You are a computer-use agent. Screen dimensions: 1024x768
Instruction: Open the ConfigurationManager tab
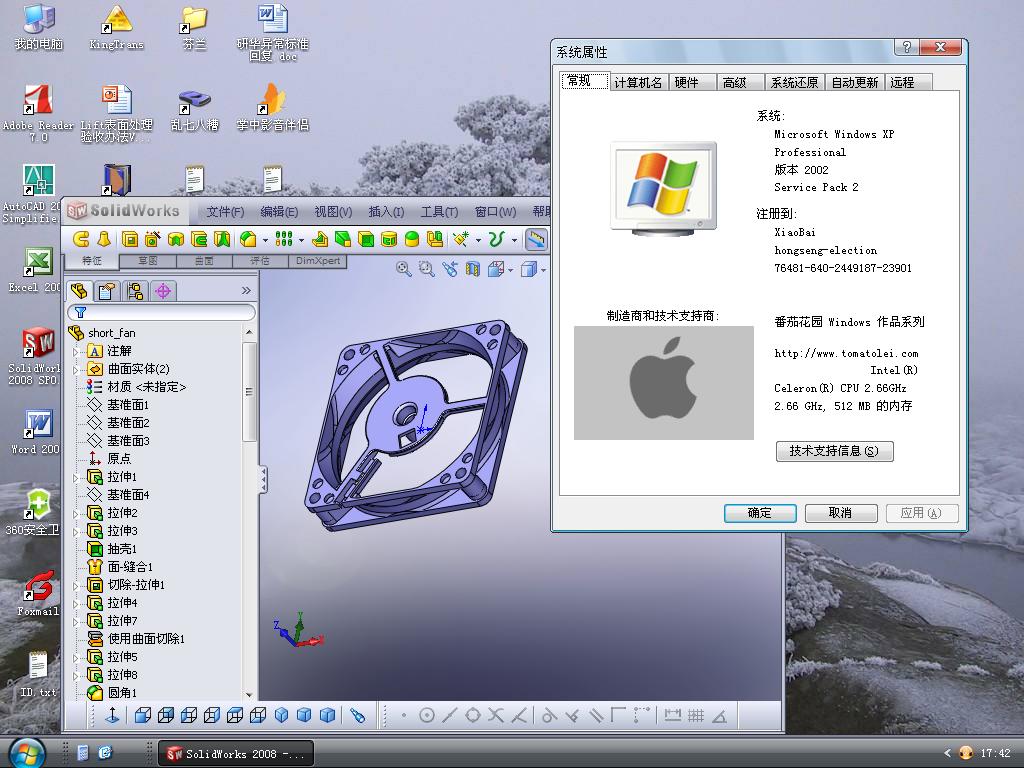(135, 291)
